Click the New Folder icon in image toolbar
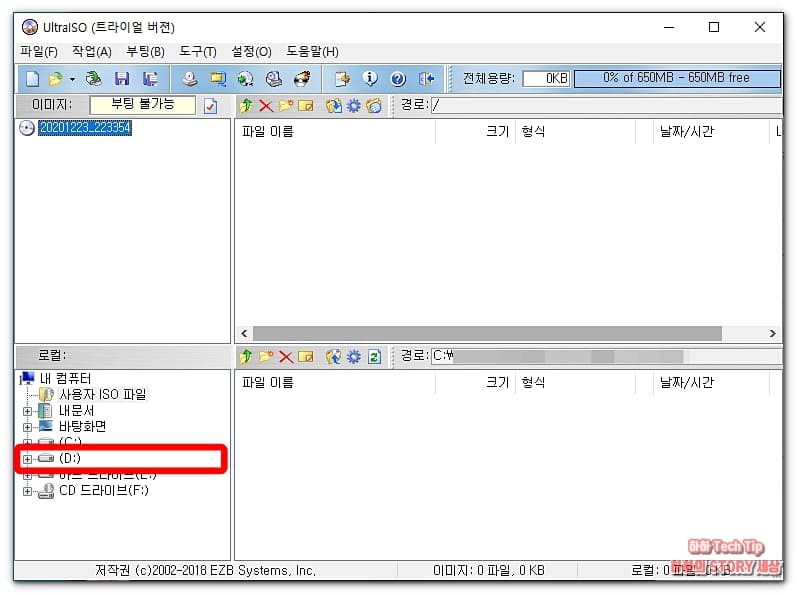The height and width of the screenshot is (595, 797). (x=286, y=105)
